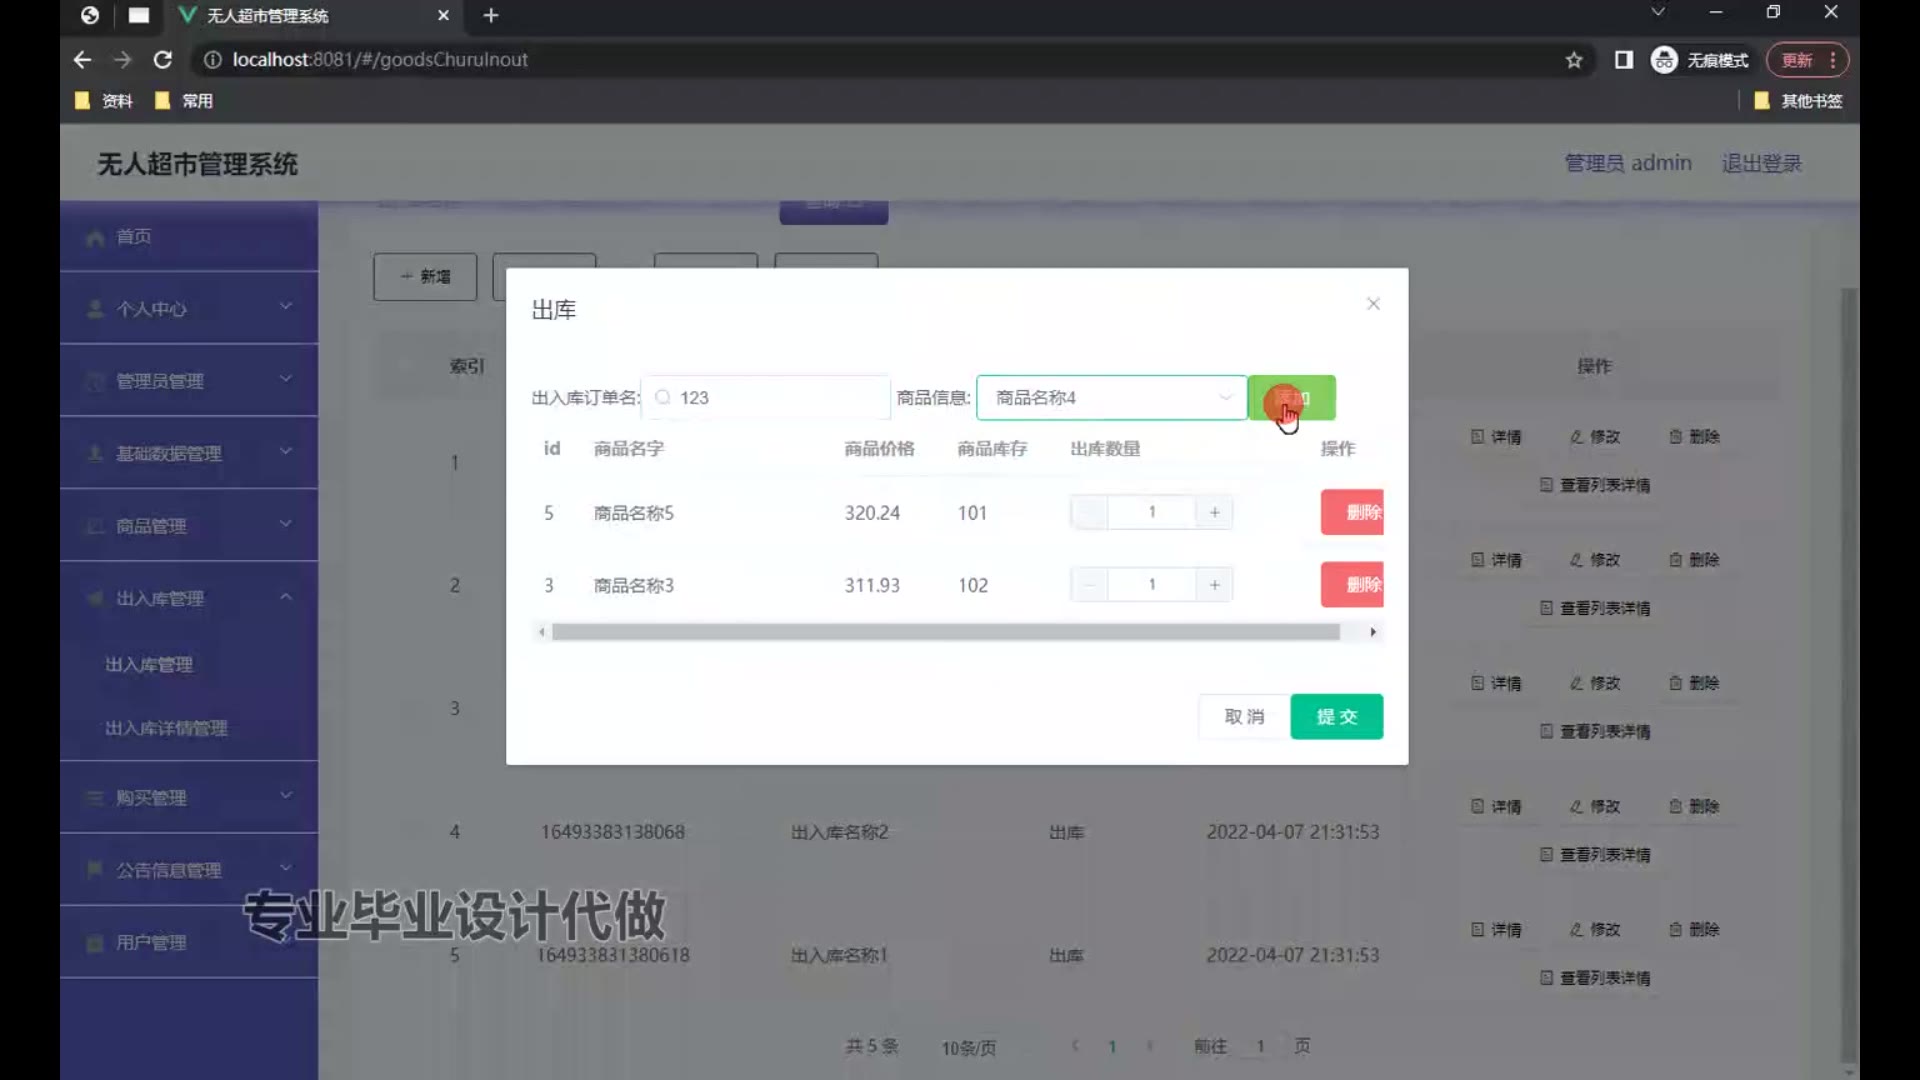Click the 取消 cancel button
This screenshot has height=1080, width=1920.
point(1244,717)
